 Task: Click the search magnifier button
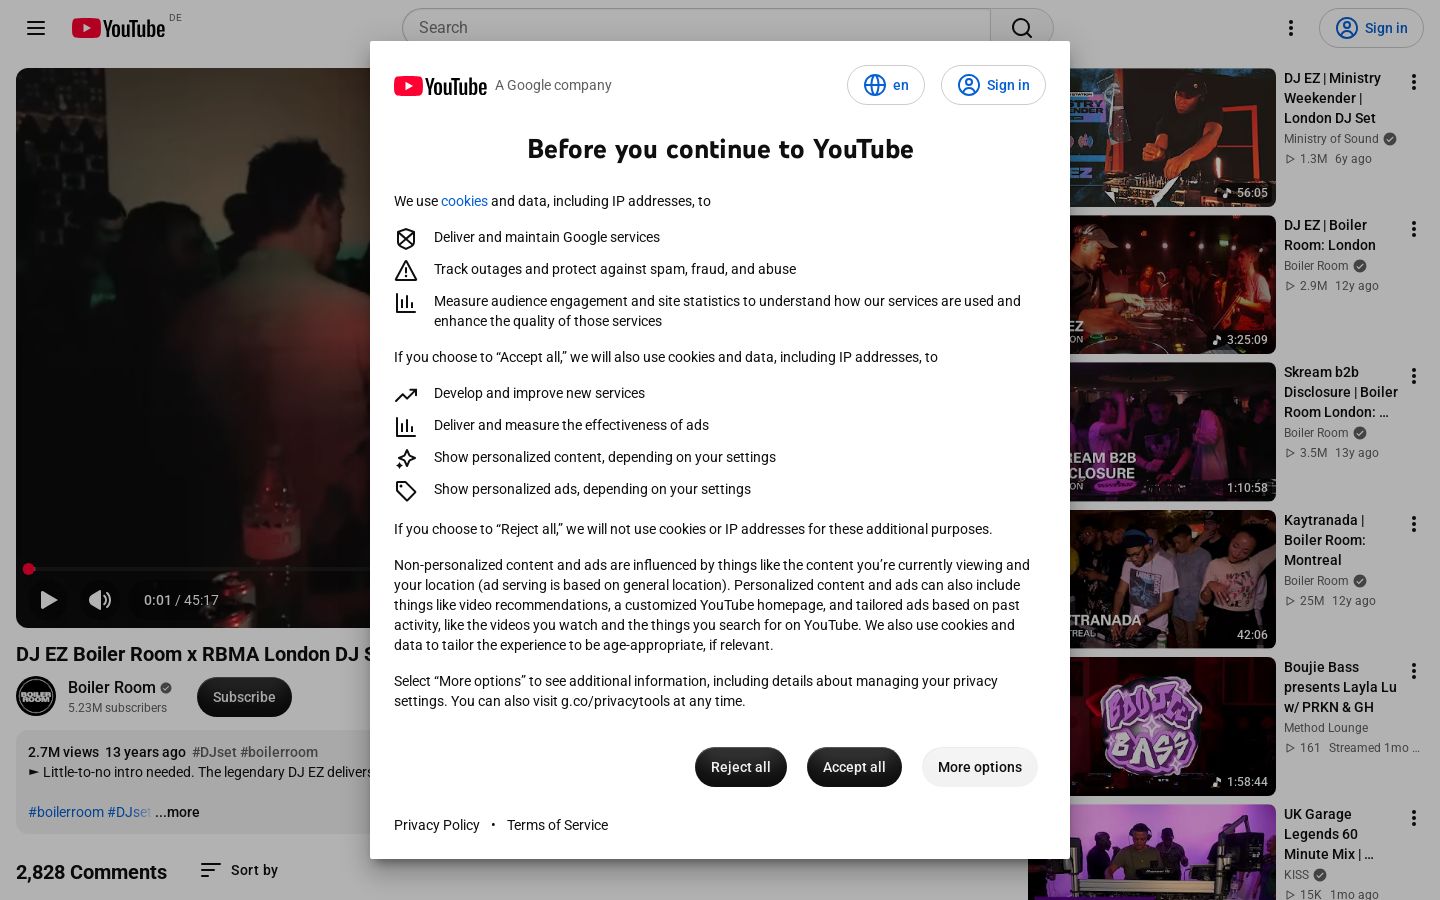pyautogui.click(x=1021, y=28)
